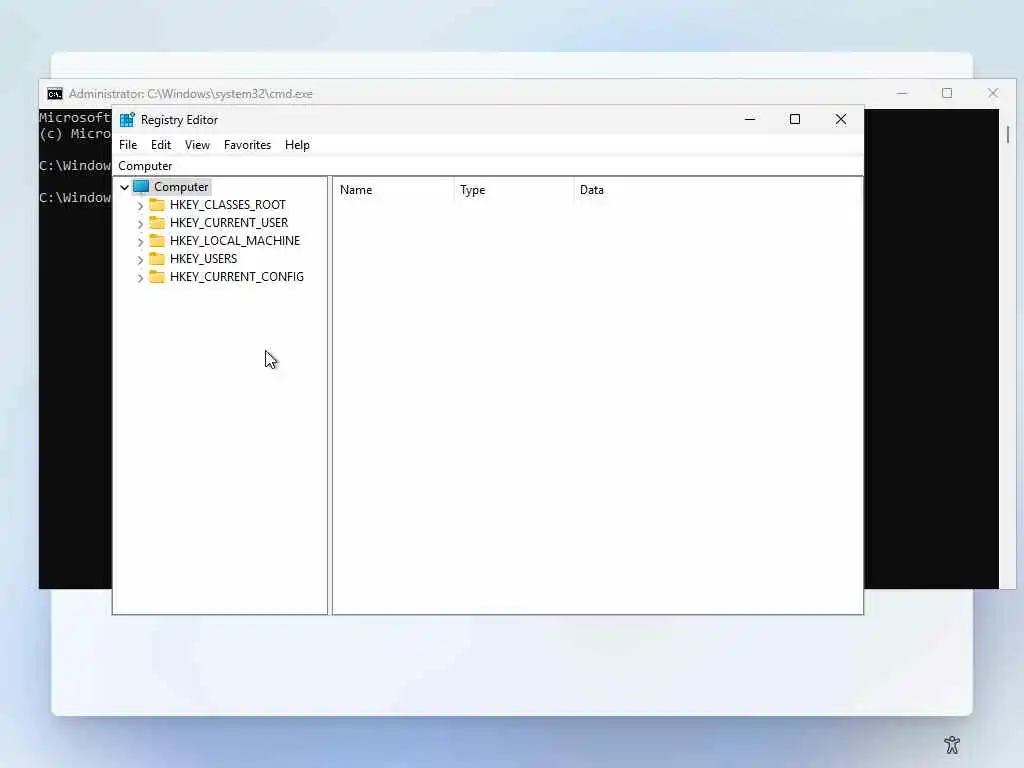Click the address bar showing Computer

point(488,166)
